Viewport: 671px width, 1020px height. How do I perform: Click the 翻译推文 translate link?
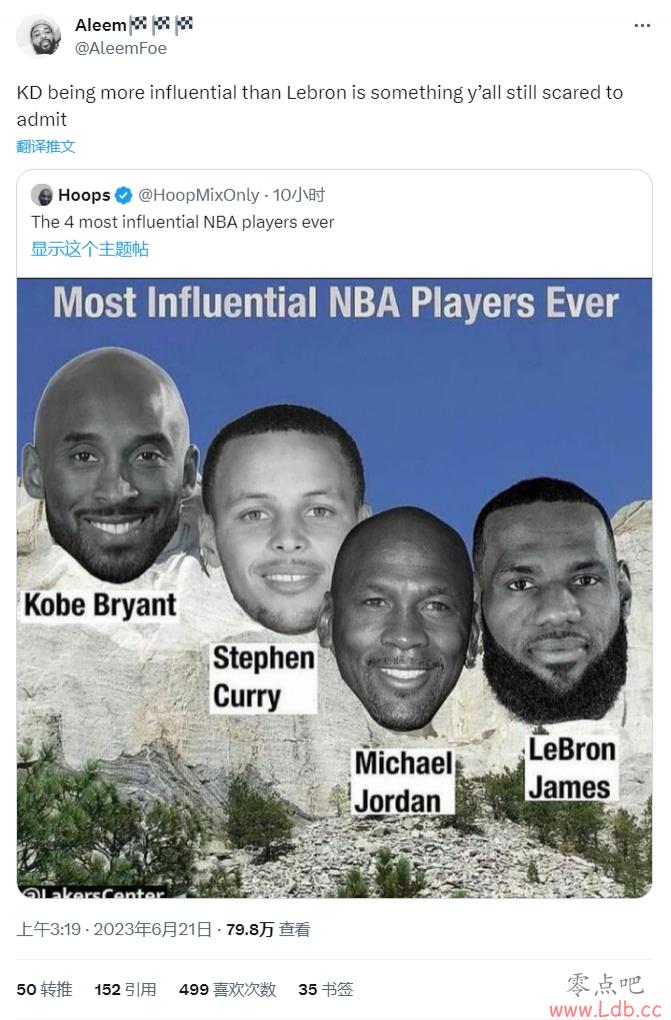point(46,146)
